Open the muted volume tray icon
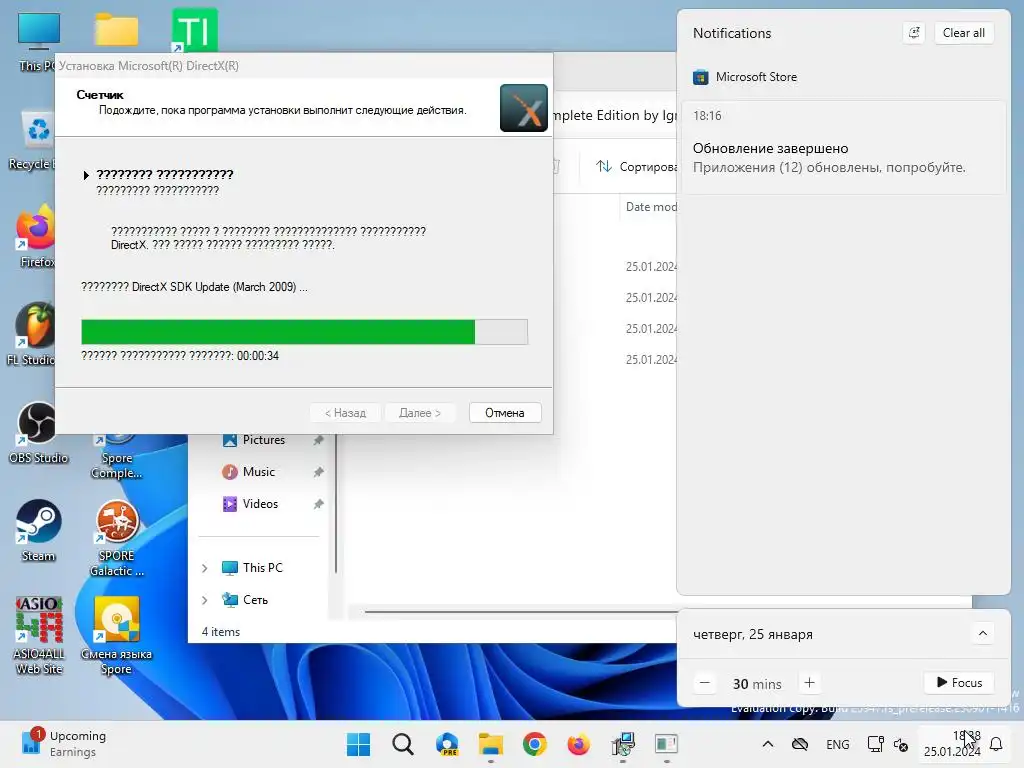Screen dimensions: 1024x768 pyautogui.click(x=901, y=744)
